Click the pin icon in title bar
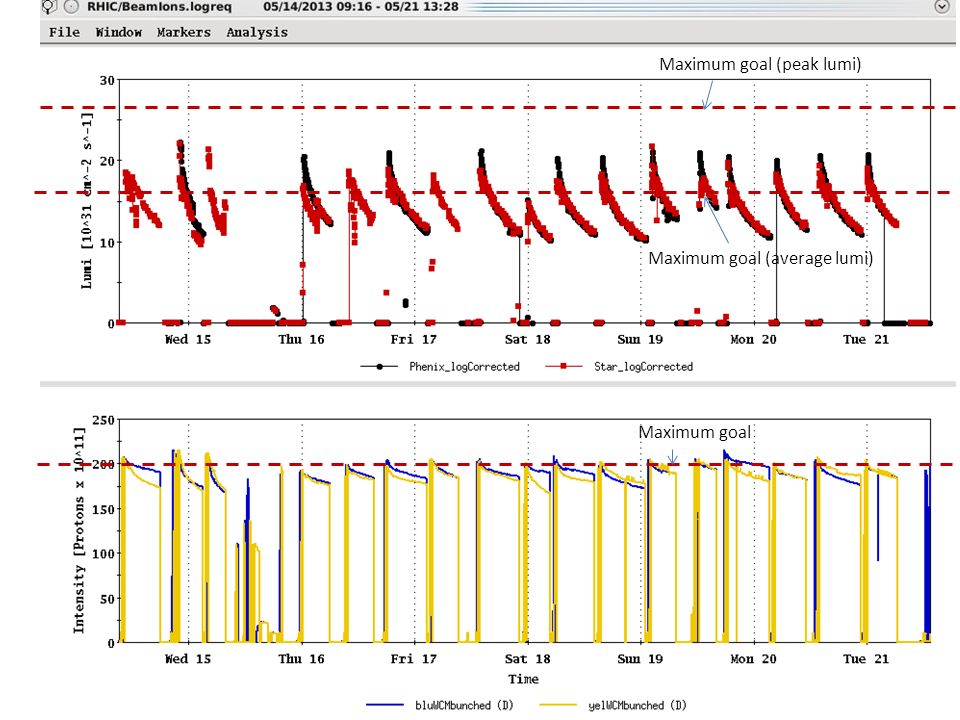The width and height of the screenshot is (960, 720). (x=50, y=7)
